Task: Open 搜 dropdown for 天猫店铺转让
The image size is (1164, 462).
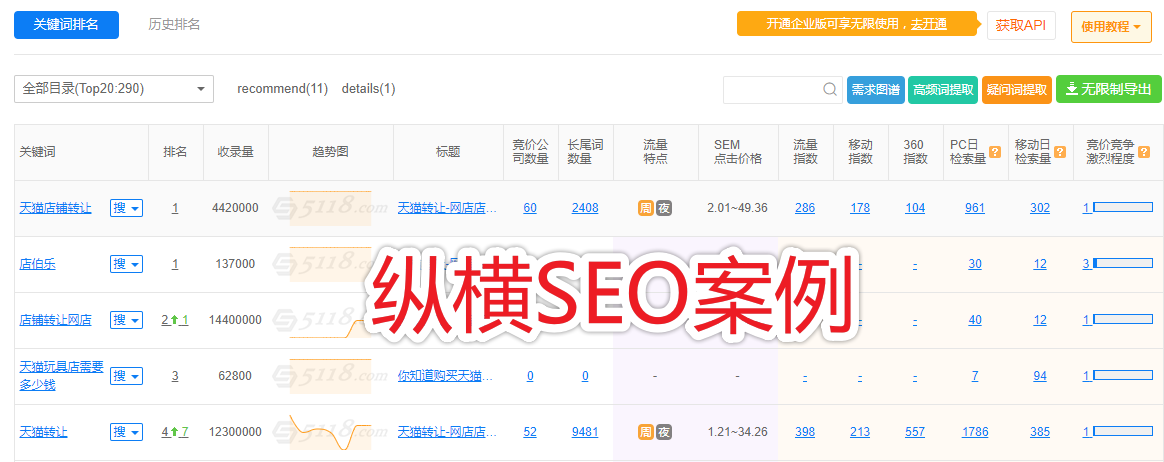Action: coord(126,208)
